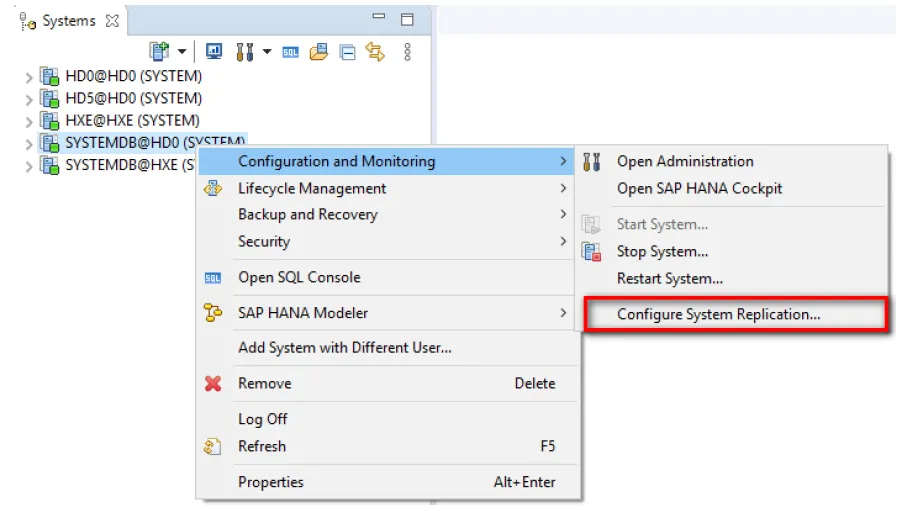Choose Open Administration in the submenu
Viewport: 920px width, 519px height.
732,161
